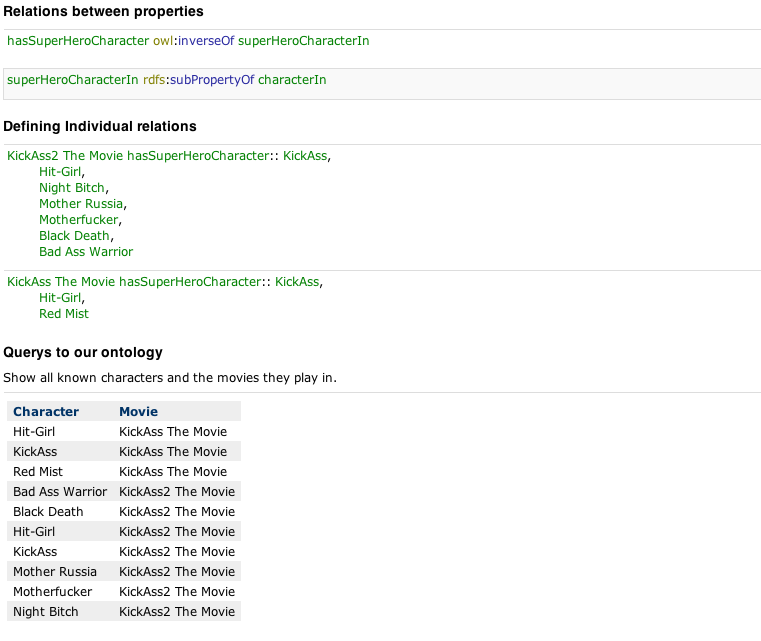This screenshot has width=761, height=641.
Task: Sort table by Character column header
Action: click(x=46, y=411)
